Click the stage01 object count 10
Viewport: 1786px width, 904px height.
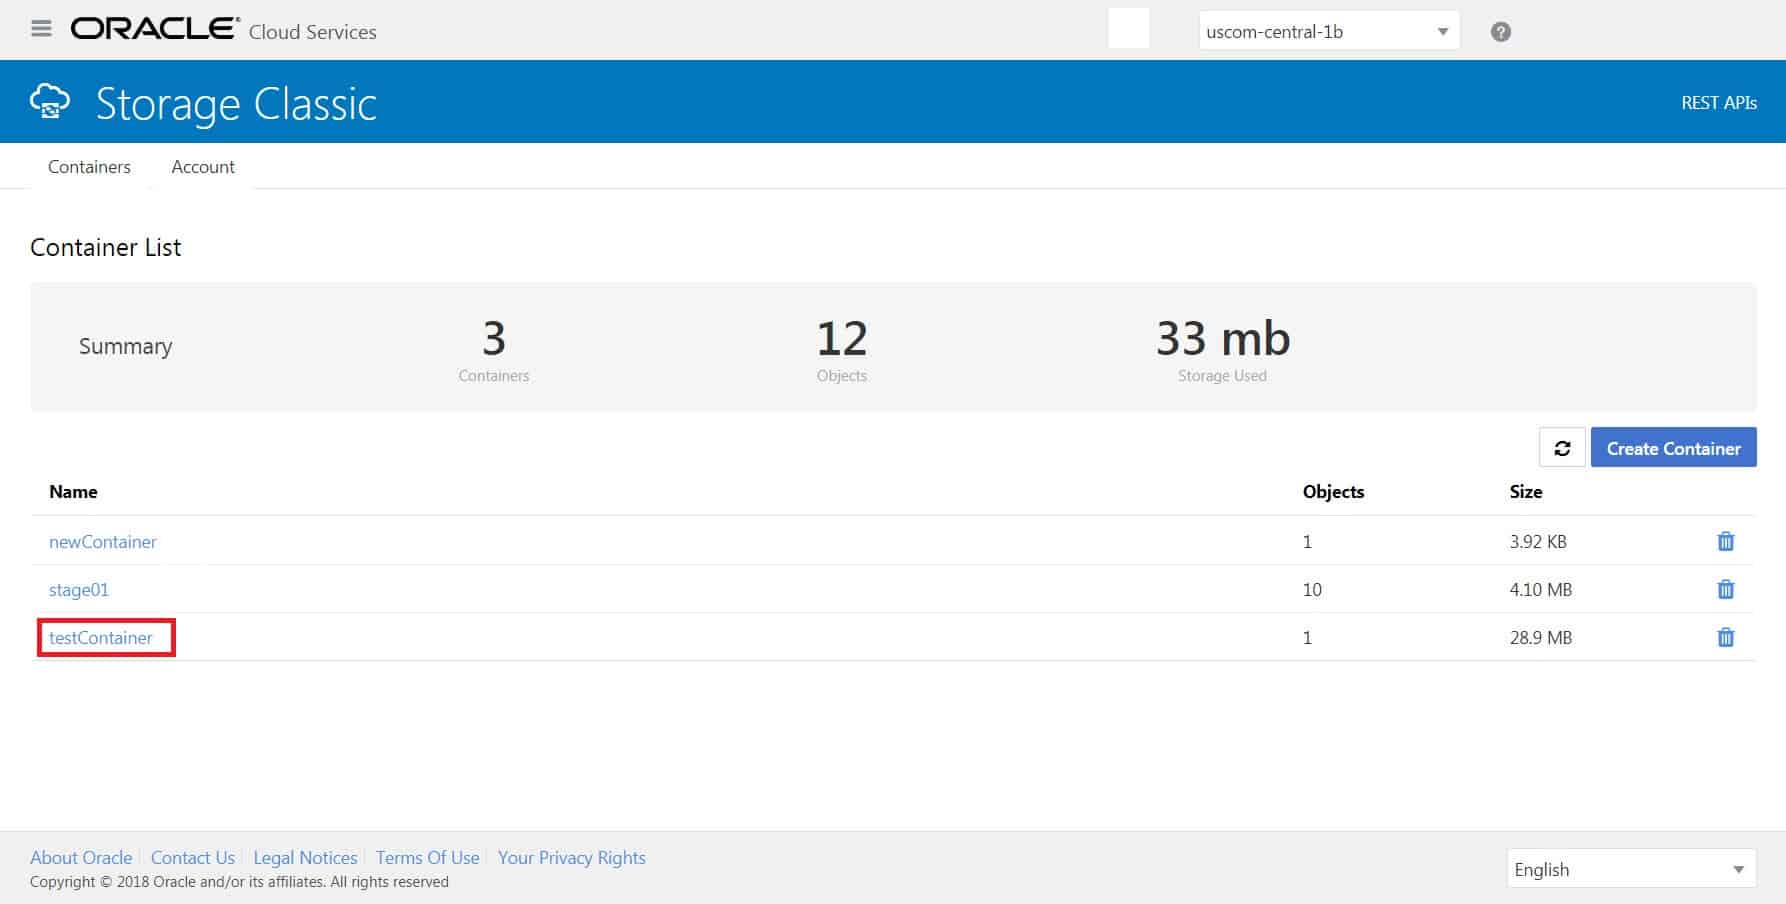(1312, 590)
